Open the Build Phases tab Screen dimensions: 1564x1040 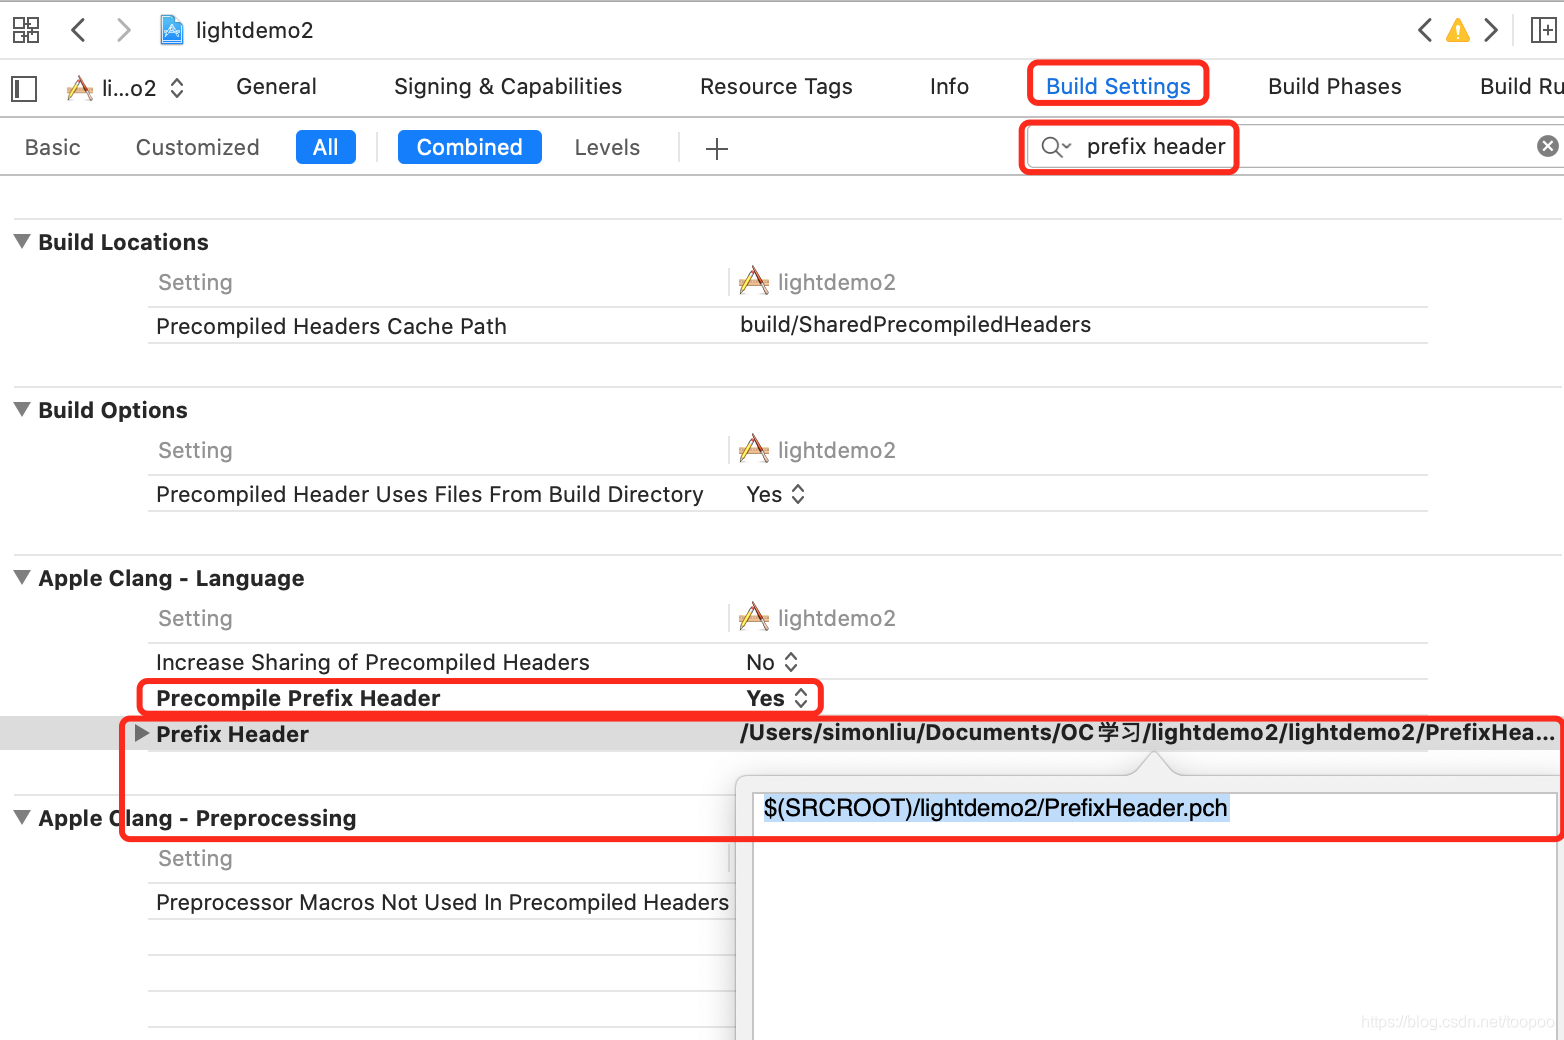point(1334,87)
